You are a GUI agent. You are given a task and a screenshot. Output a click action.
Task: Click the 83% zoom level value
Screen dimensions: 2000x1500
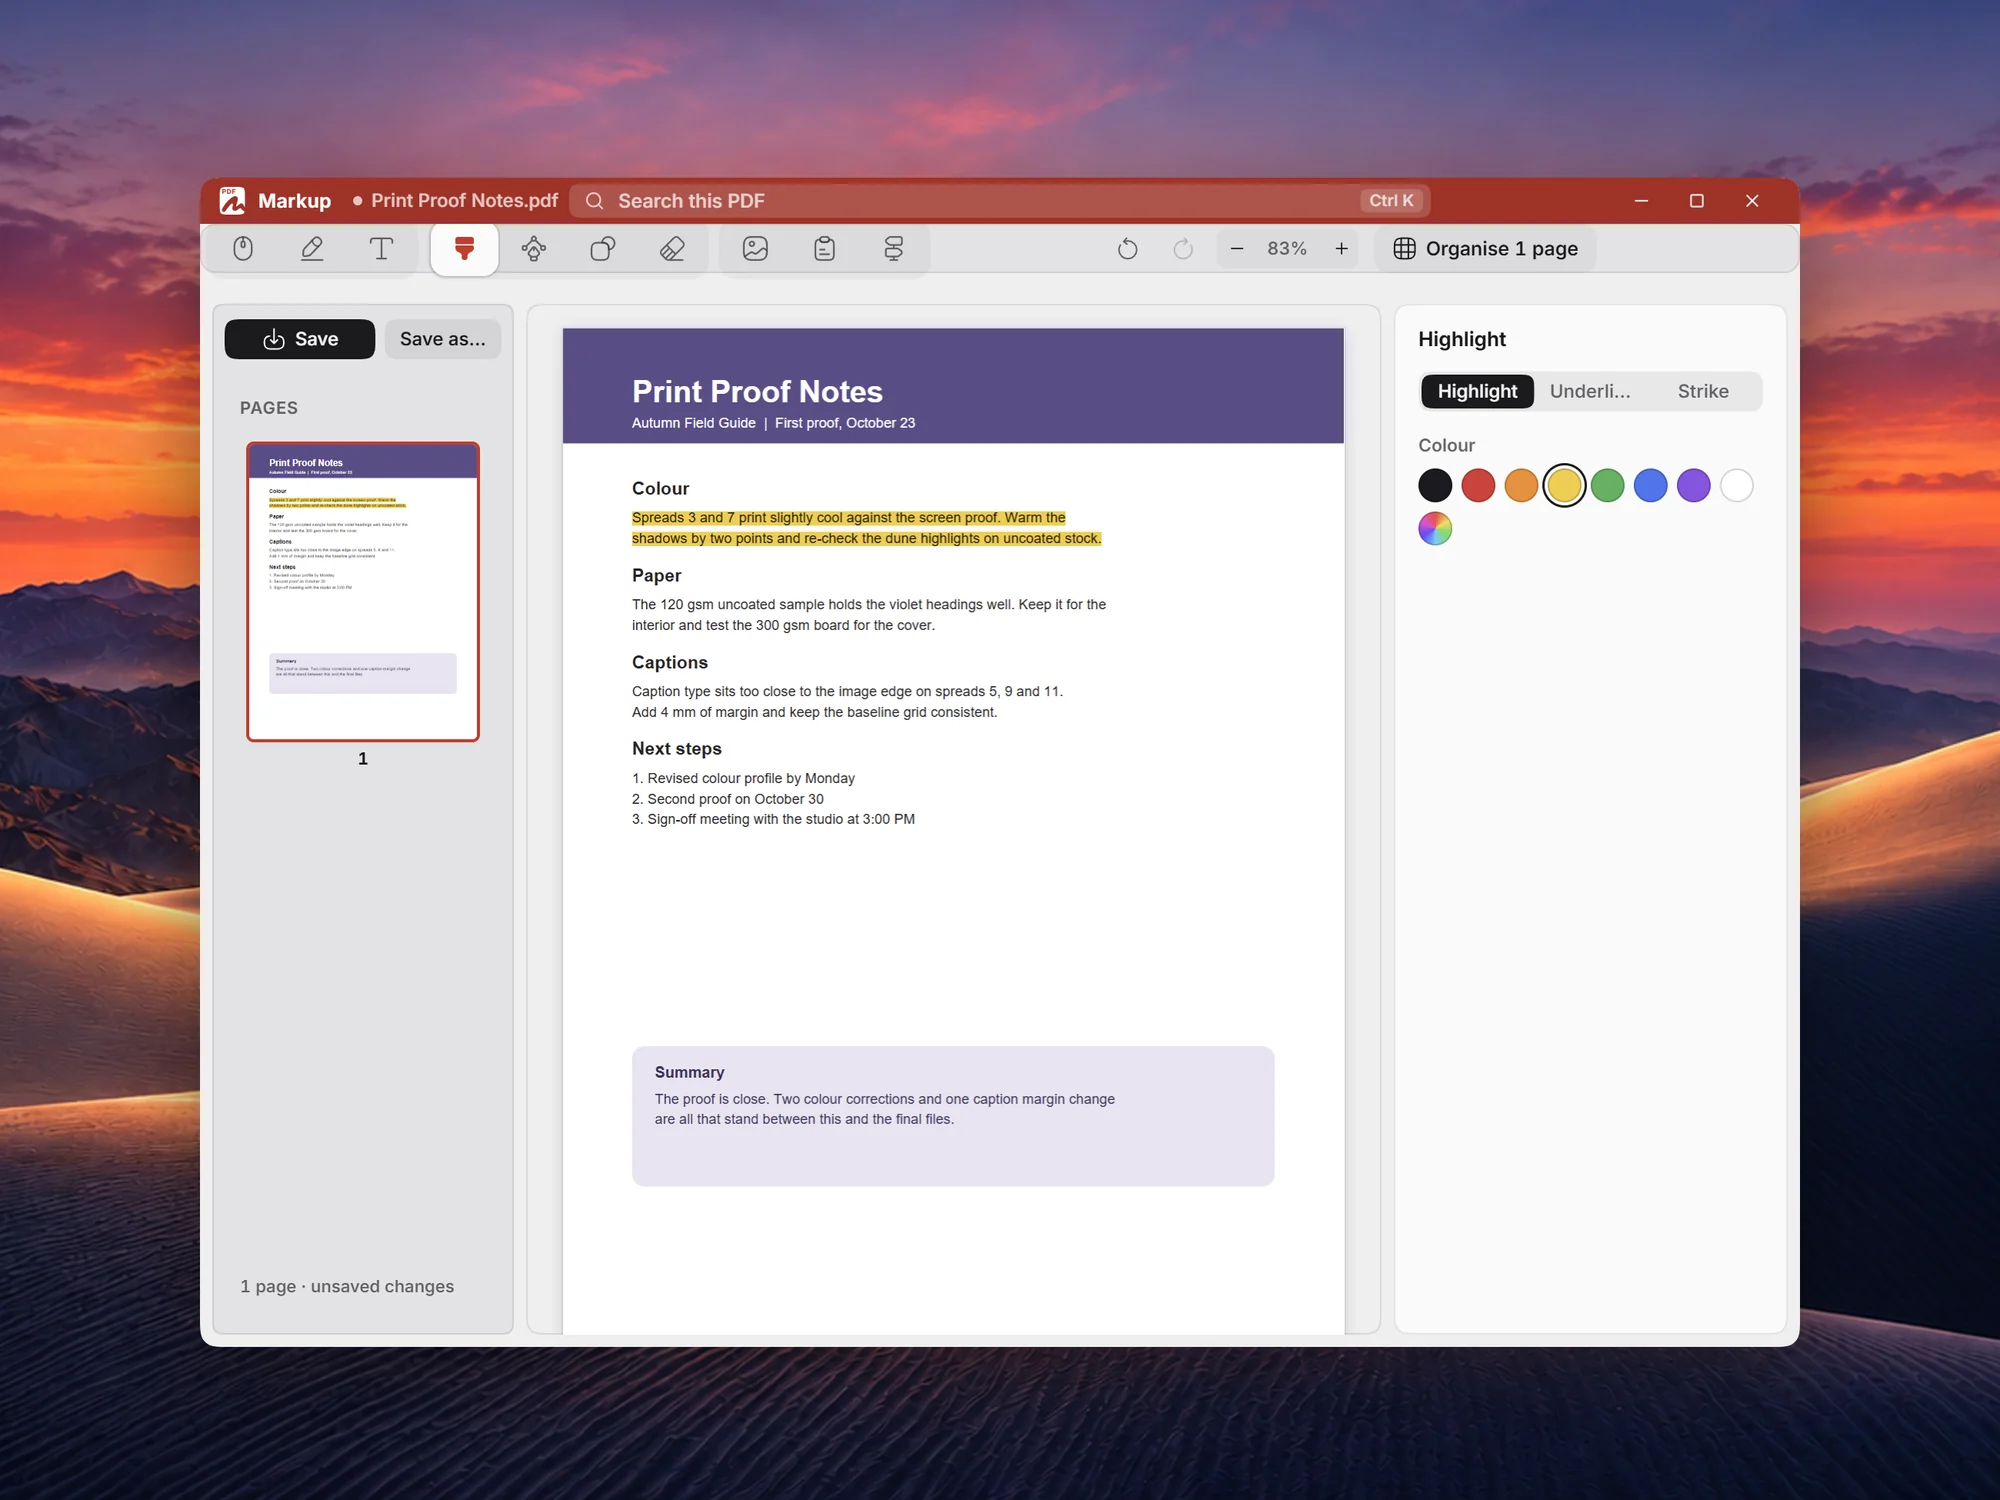pos(1287,249)
